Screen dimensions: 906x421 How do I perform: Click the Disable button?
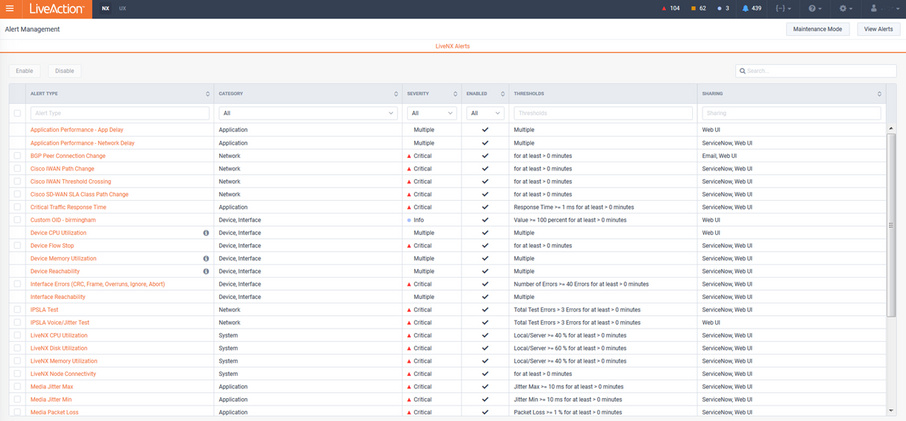[x=65, y=71]
